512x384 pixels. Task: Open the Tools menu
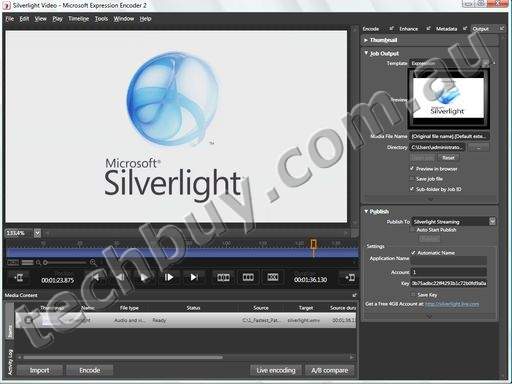pos(101,19)
